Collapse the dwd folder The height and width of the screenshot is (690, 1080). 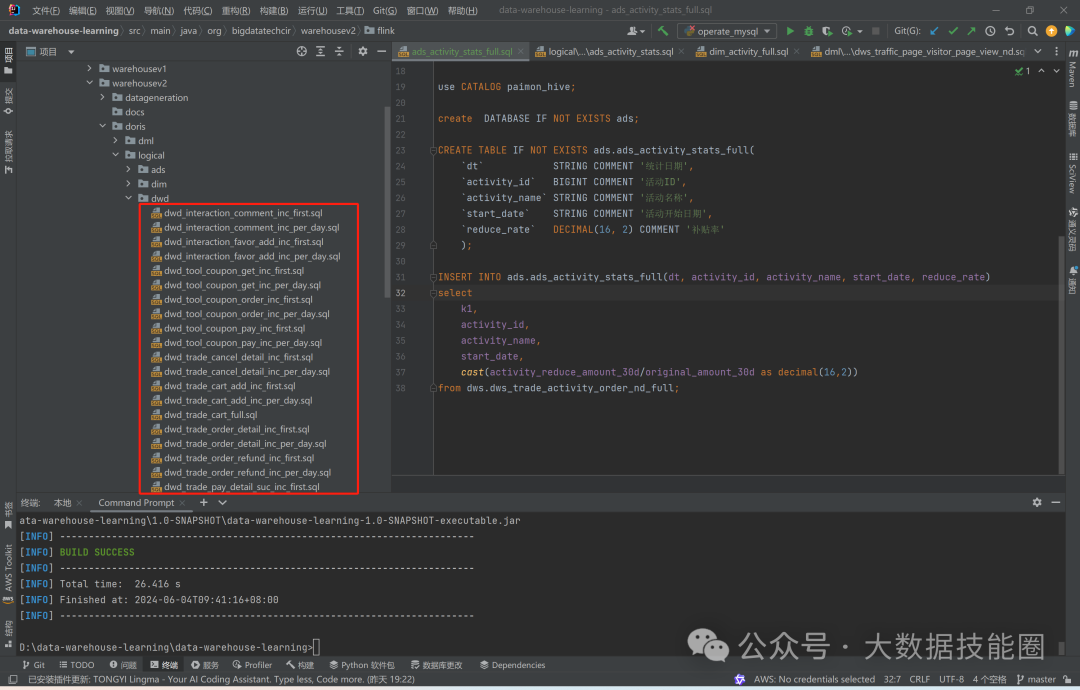(x=128, y=199)
